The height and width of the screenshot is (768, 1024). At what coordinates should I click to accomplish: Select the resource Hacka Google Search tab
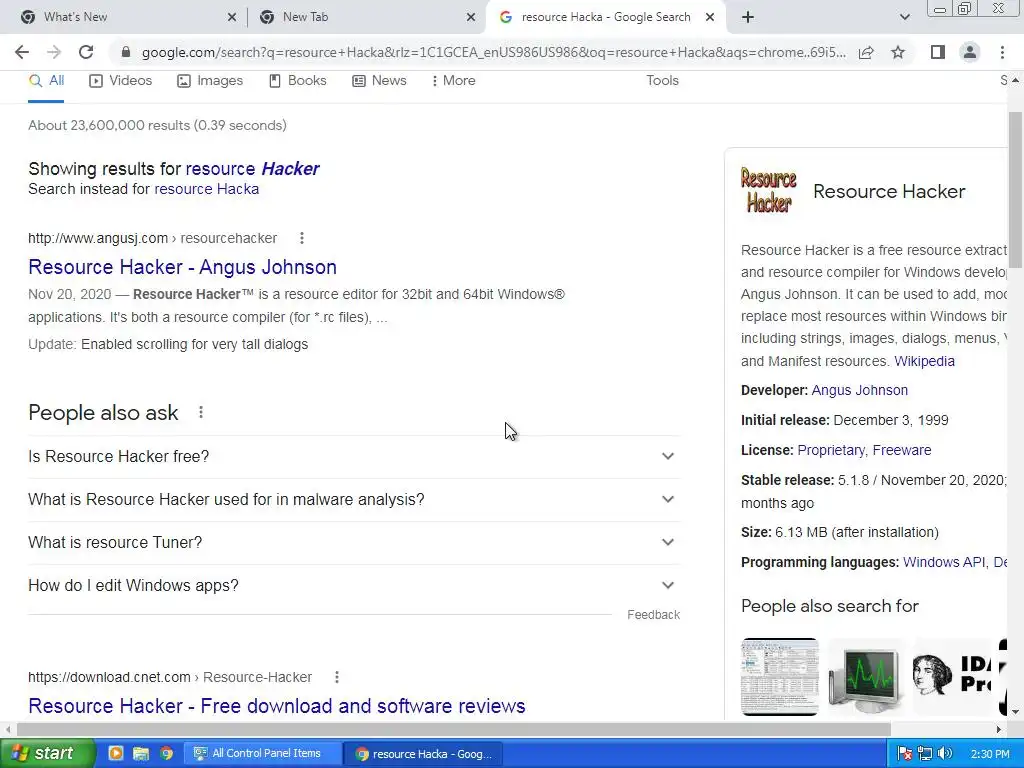coord(605,17)
